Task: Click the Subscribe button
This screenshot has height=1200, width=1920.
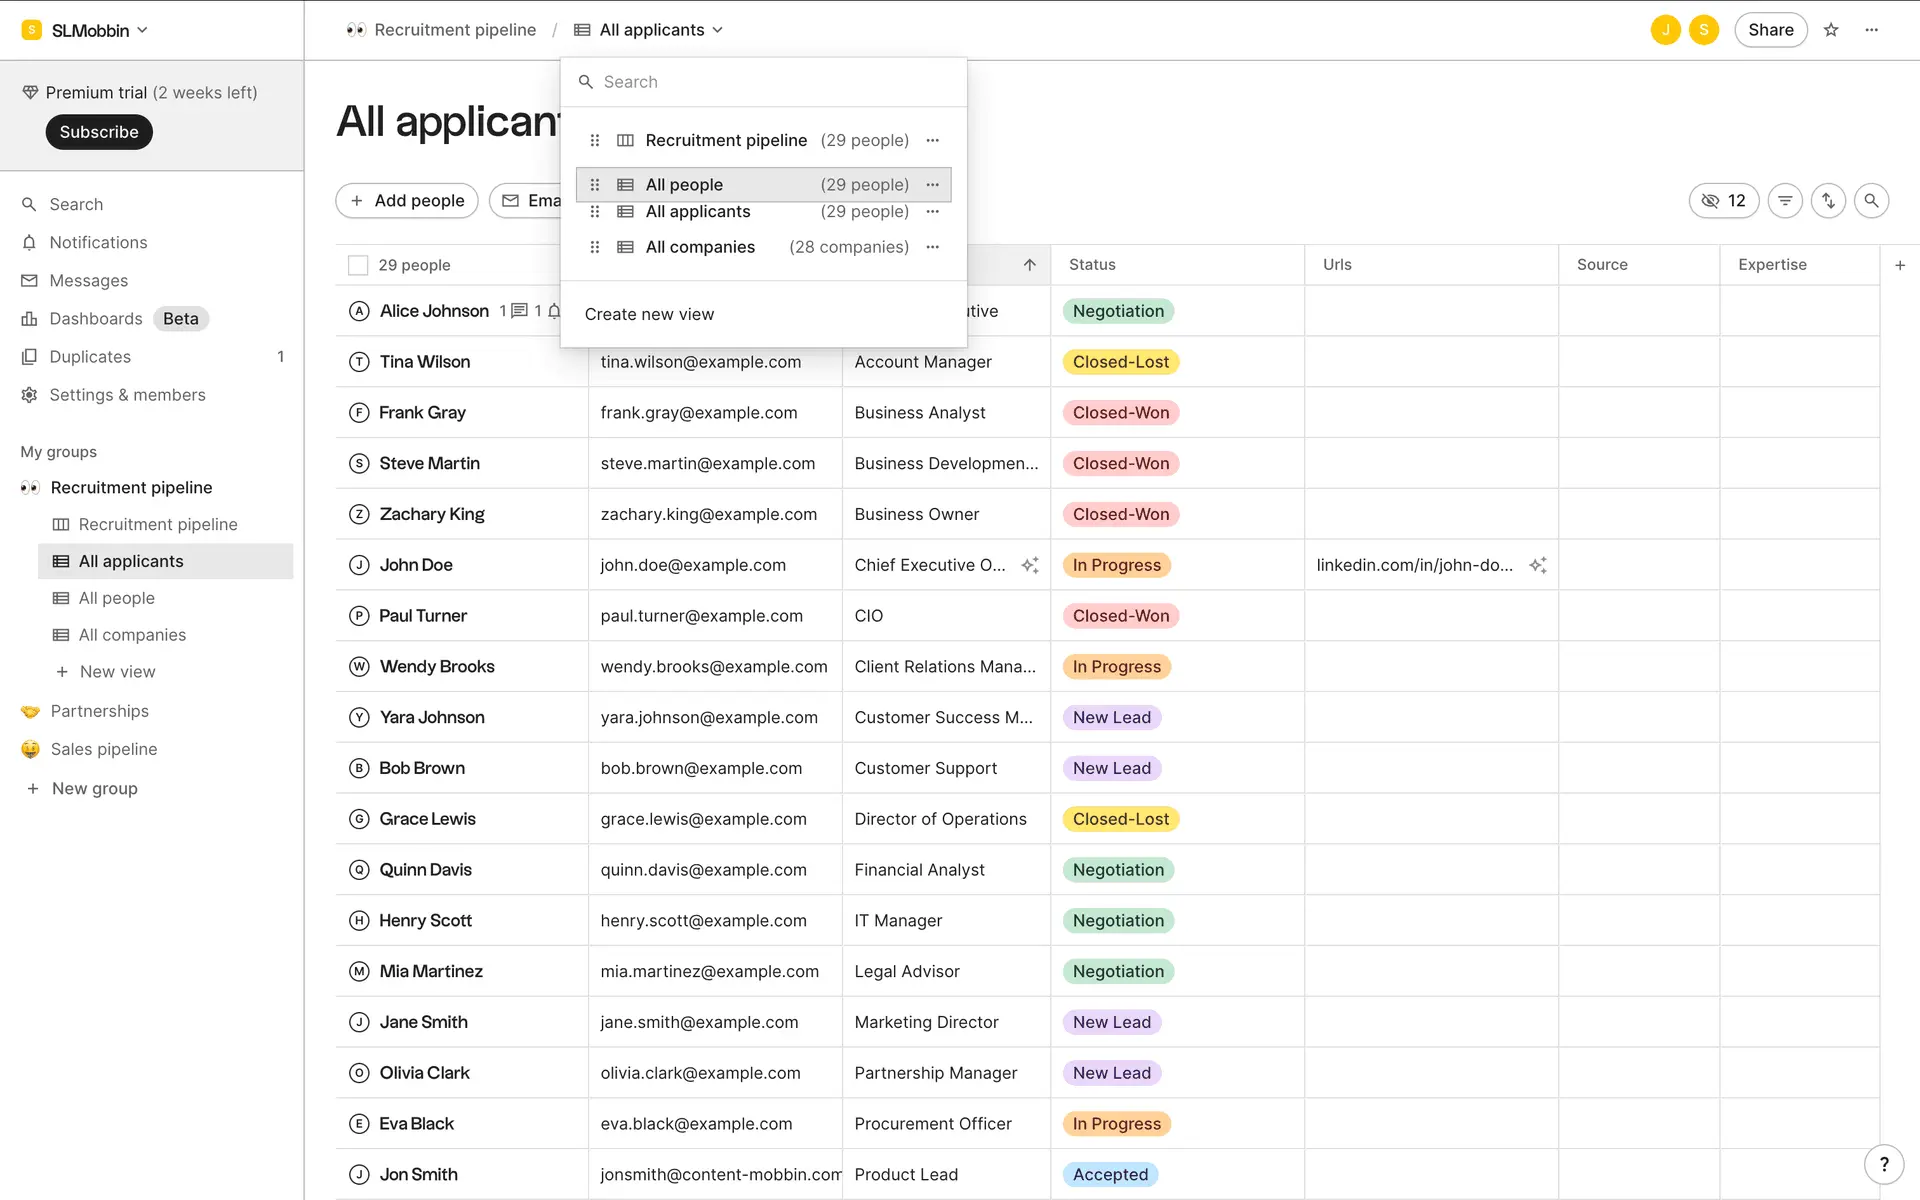Action: pyautogui.click(x=99, y=132)
